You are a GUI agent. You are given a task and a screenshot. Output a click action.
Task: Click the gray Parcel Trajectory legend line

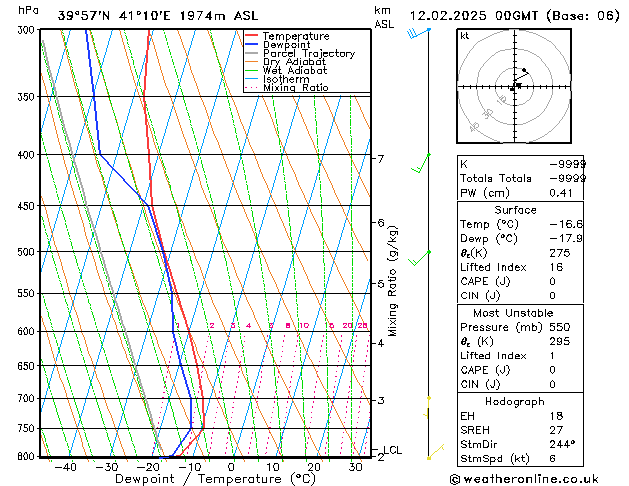(251, 53)
